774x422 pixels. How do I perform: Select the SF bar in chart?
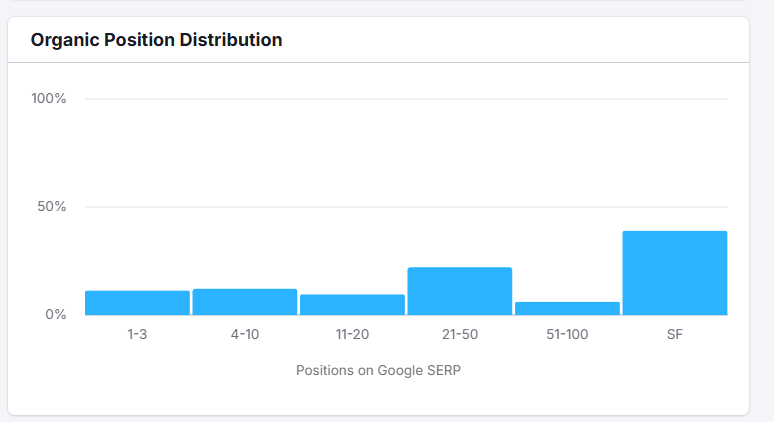coord(674,273)
